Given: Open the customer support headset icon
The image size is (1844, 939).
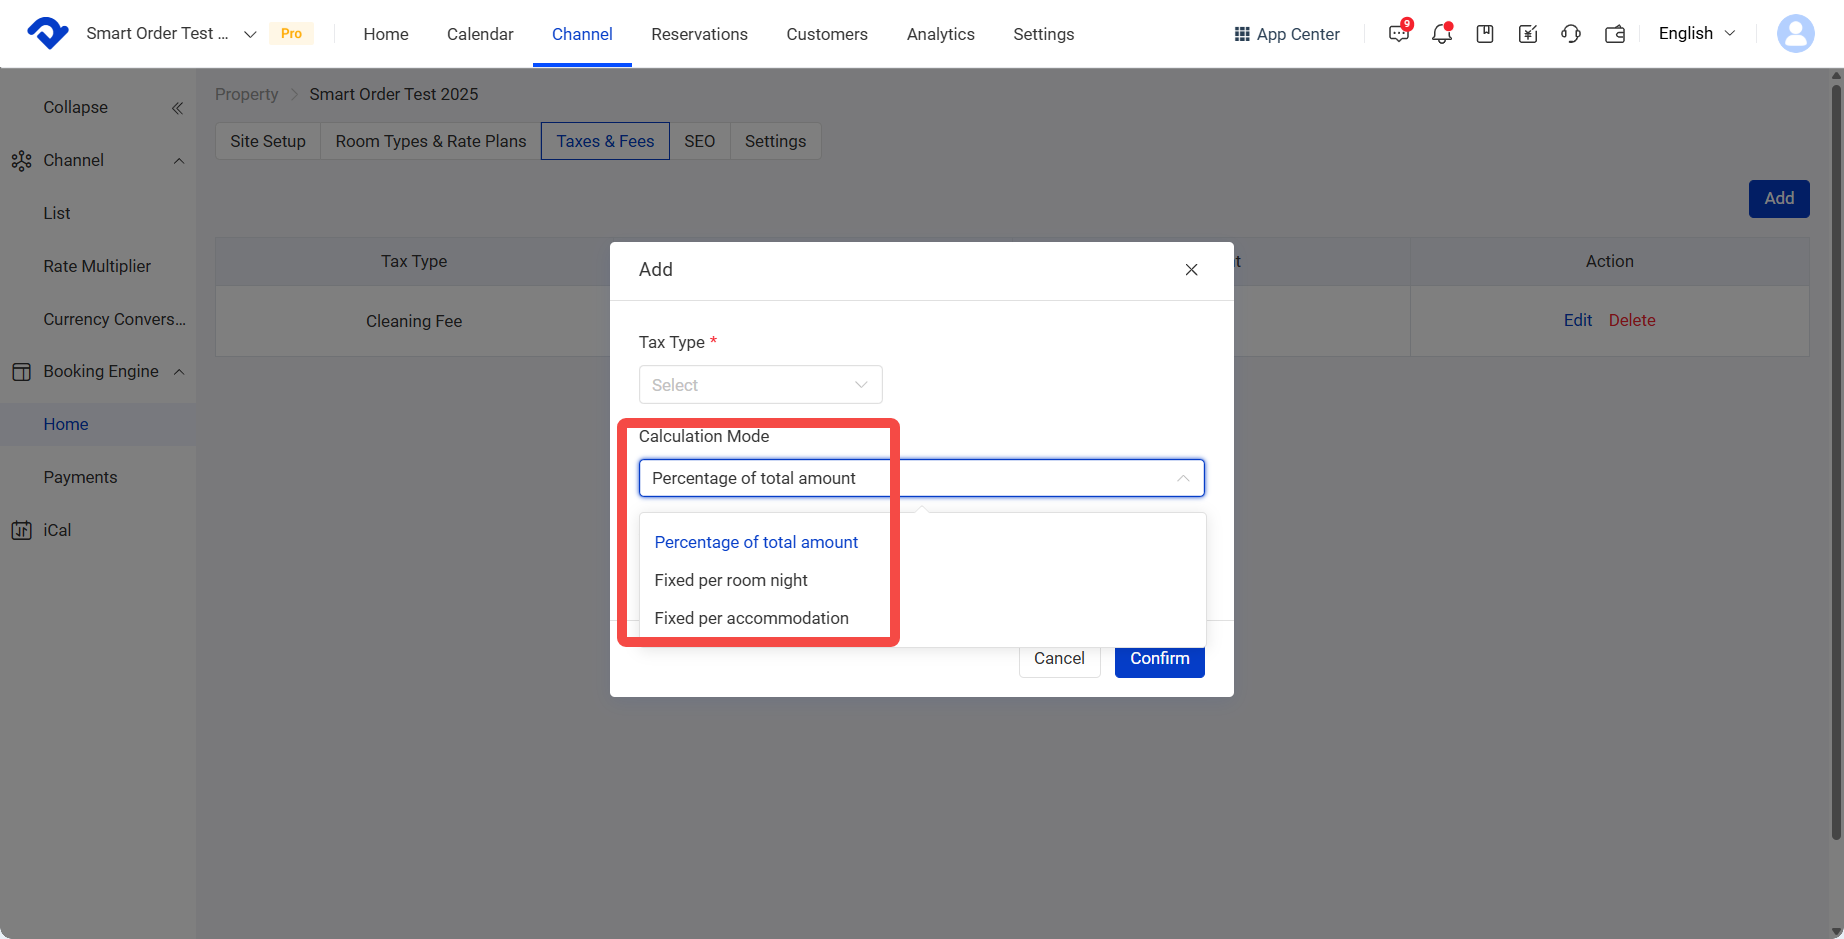Looking at the screenshot, I should 1571,34.
